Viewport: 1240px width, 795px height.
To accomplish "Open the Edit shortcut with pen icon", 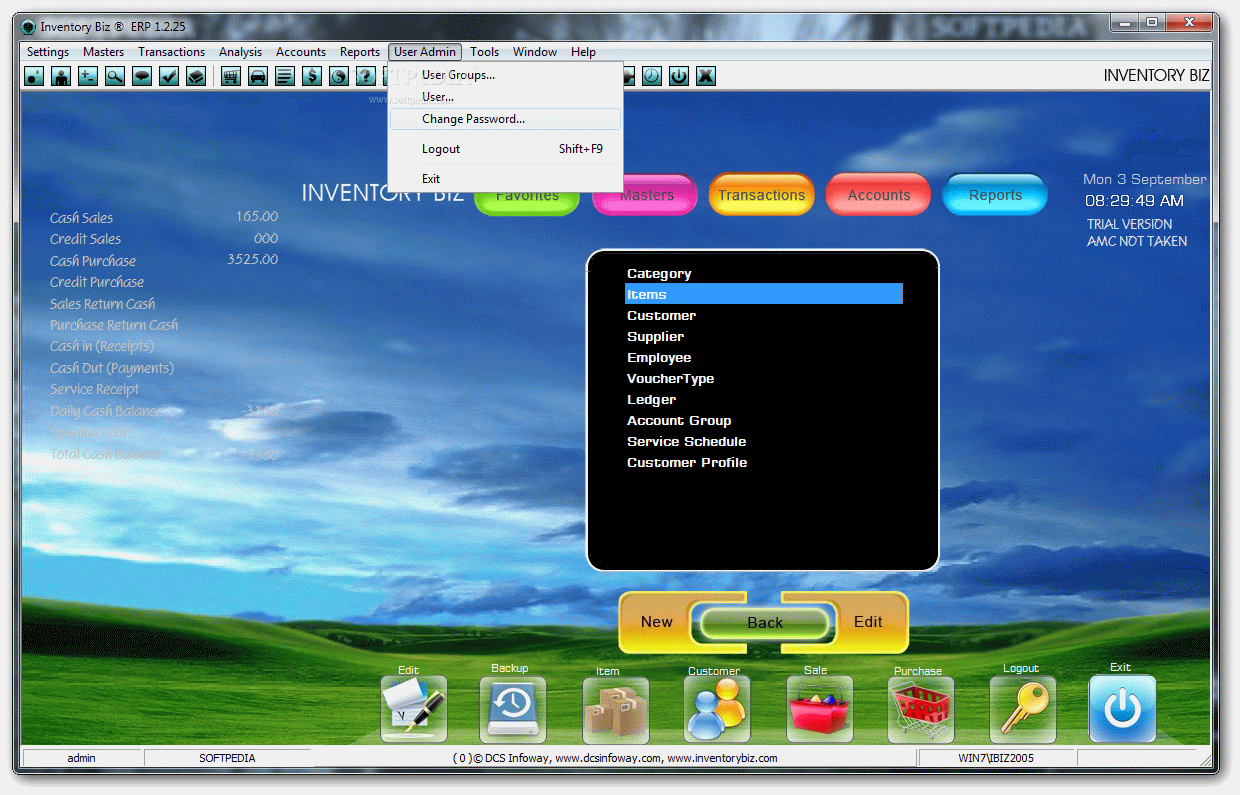I will pyautogui.click(x=414, y=709).
